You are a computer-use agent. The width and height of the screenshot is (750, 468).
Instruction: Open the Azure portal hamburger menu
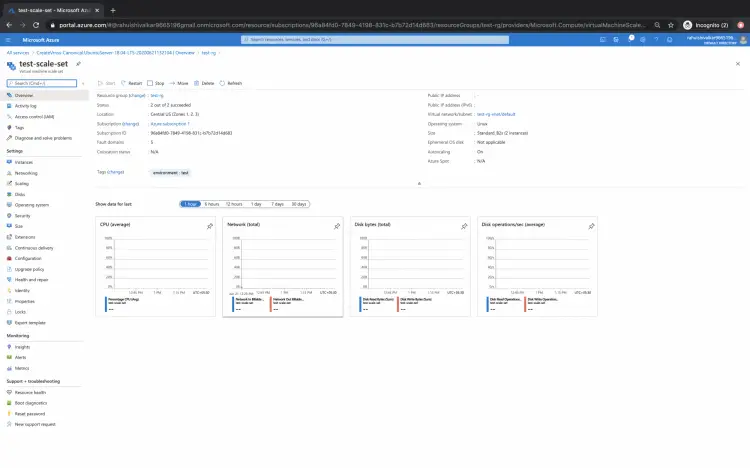point(8,40)
